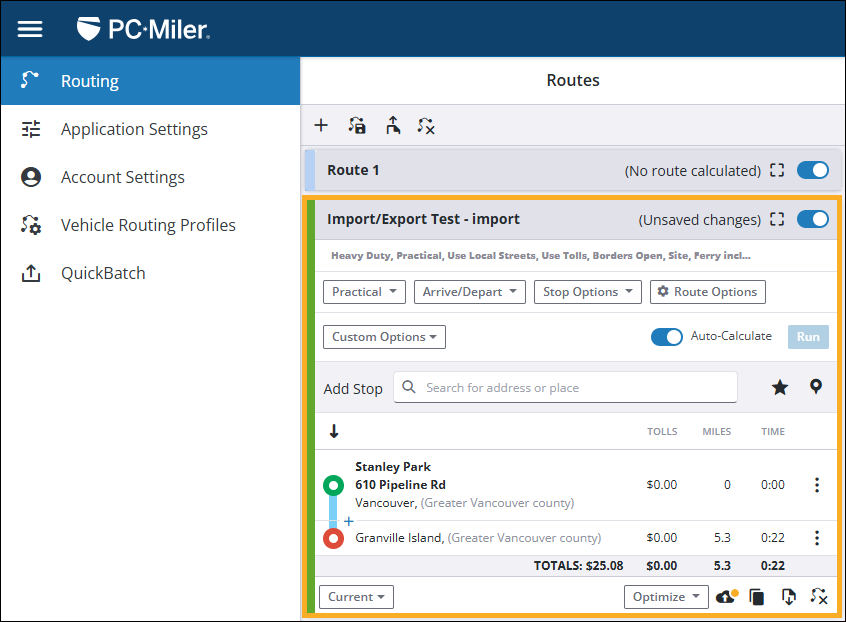Viewport: 846px width, 622px height.
Task: Click the route options summary line
Action: [x=541, y=256]
